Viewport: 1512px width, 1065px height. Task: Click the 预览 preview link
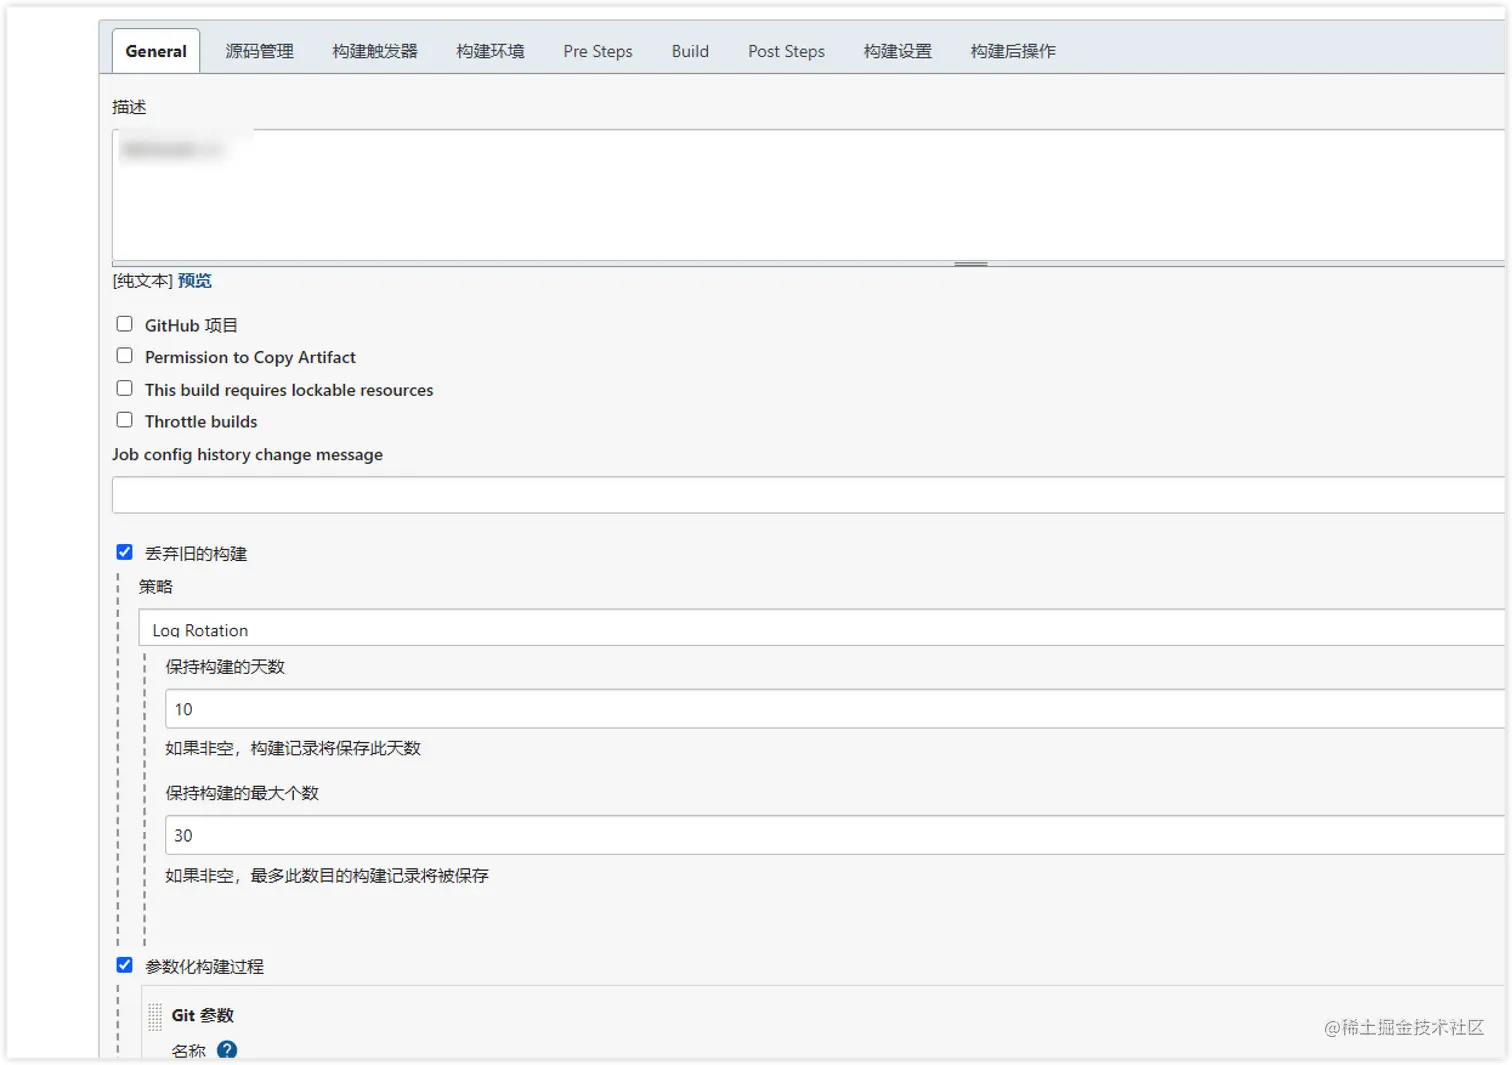[x=195, y=281]
